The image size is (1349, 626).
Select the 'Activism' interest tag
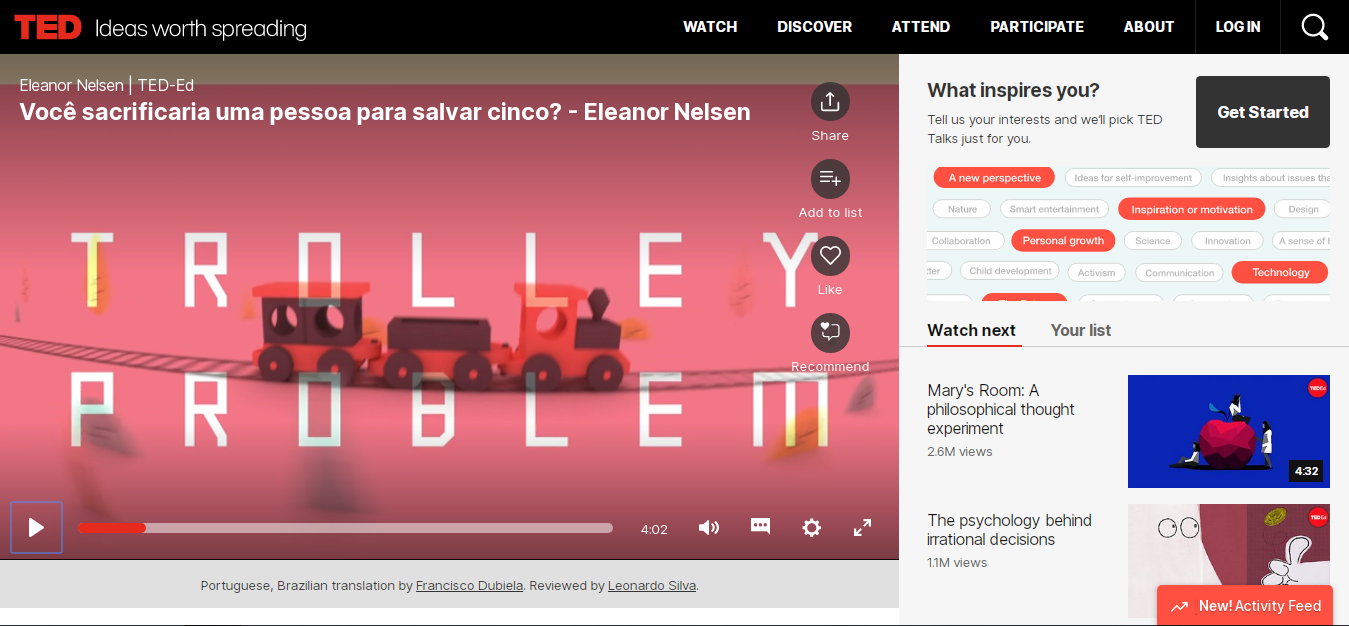(x=1097, y=272)
